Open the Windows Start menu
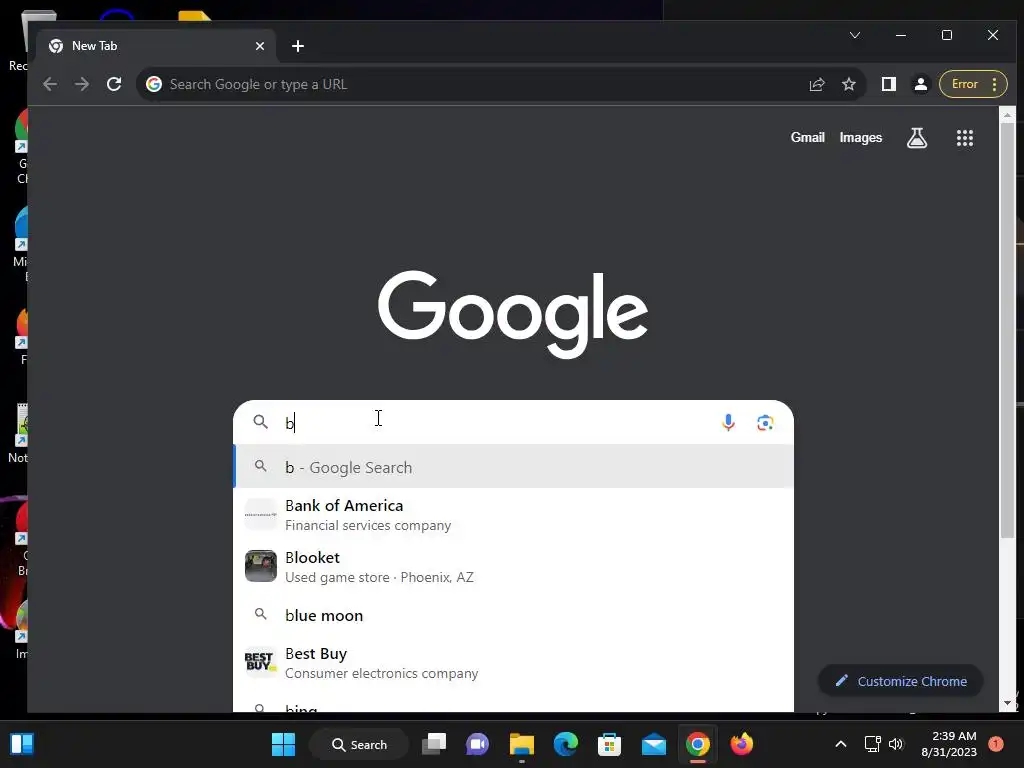This screenshot has height=768, width=1024. (x=283, y=744)
